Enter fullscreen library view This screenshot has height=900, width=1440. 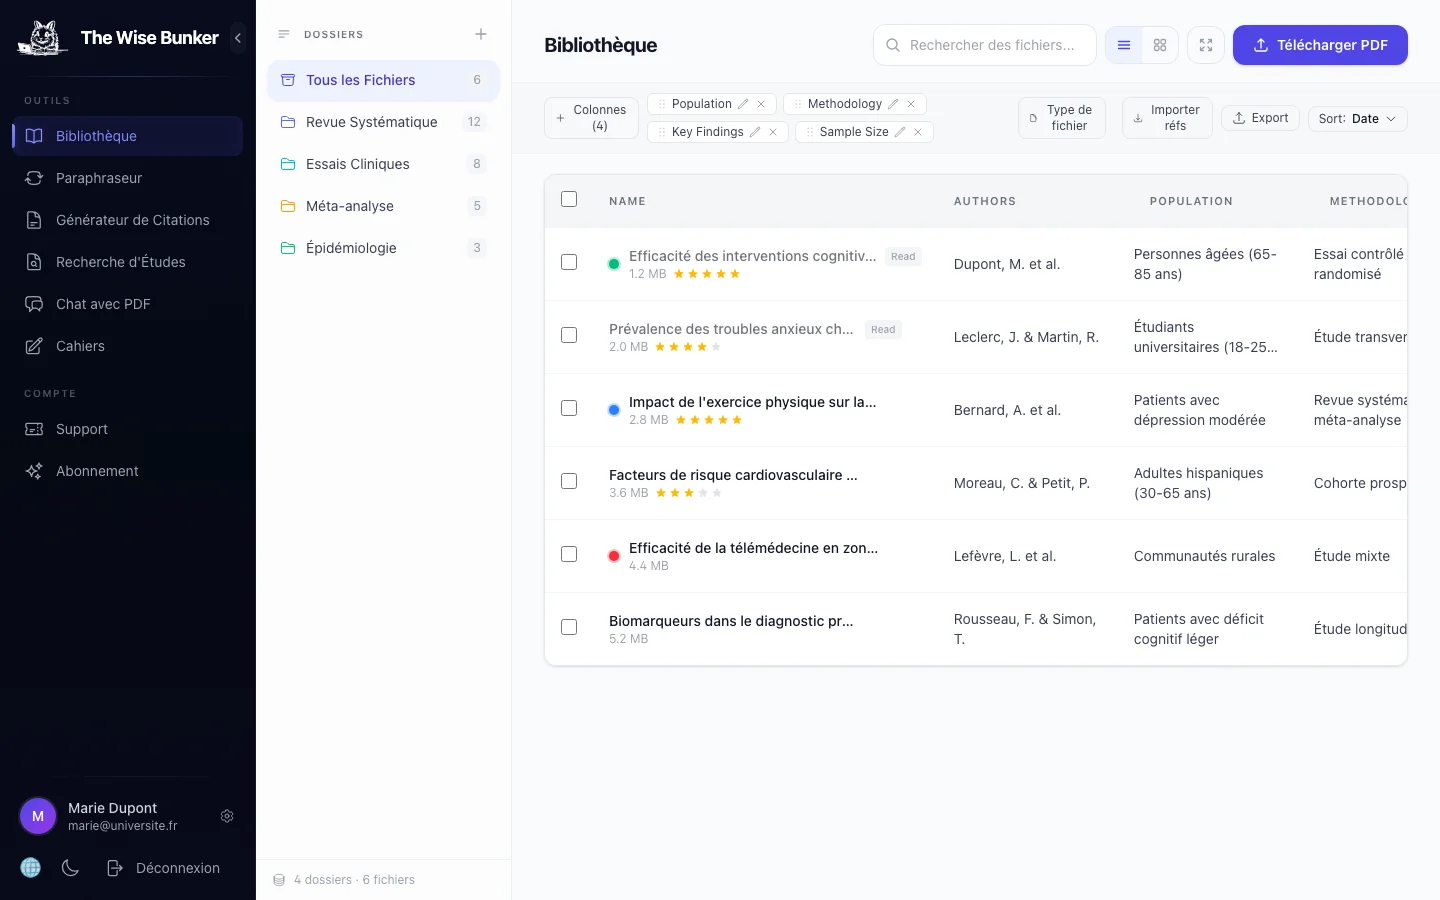(1205, 45)
